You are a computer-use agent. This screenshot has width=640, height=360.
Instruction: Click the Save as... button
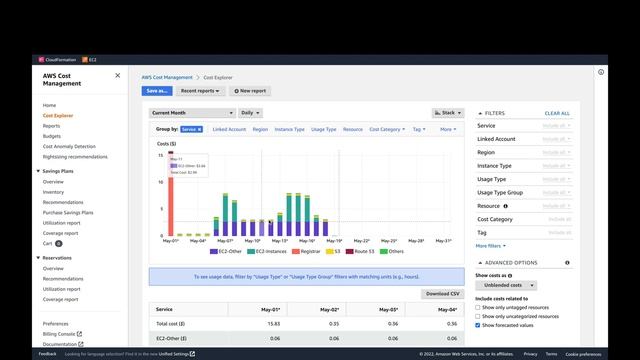coord(157,91)
